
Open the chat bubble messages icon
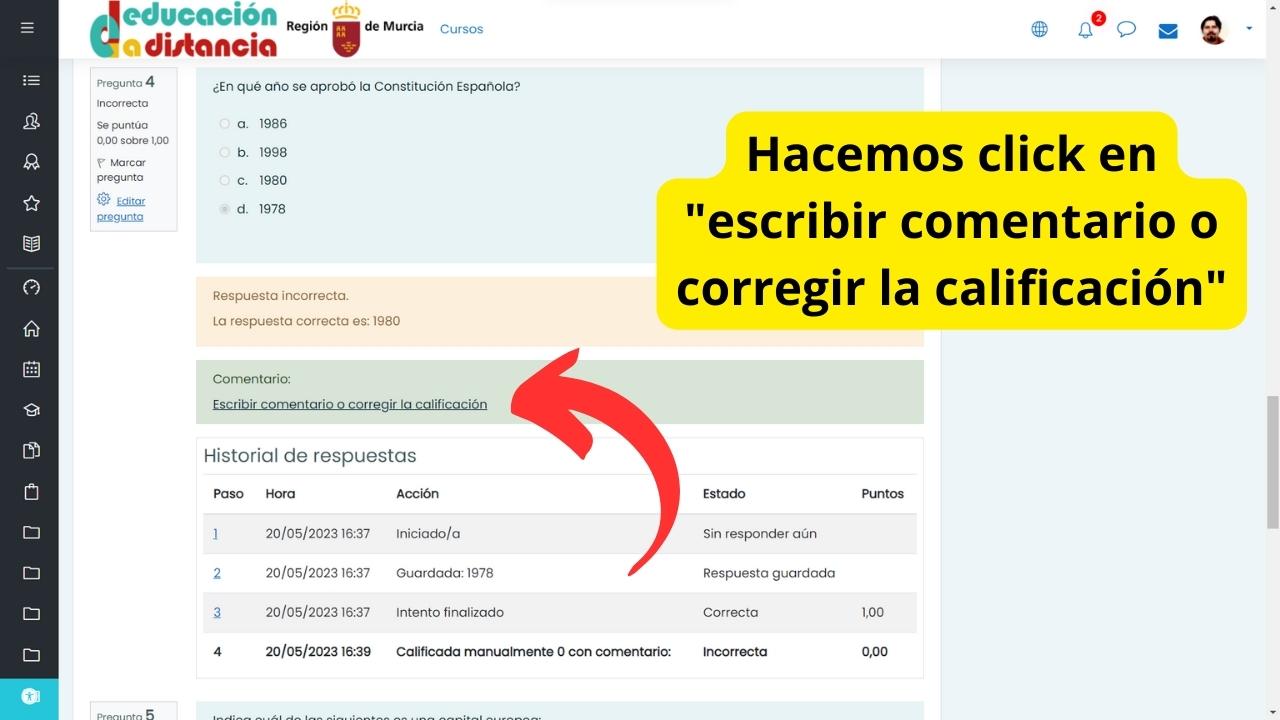[x=1126, y=29]
